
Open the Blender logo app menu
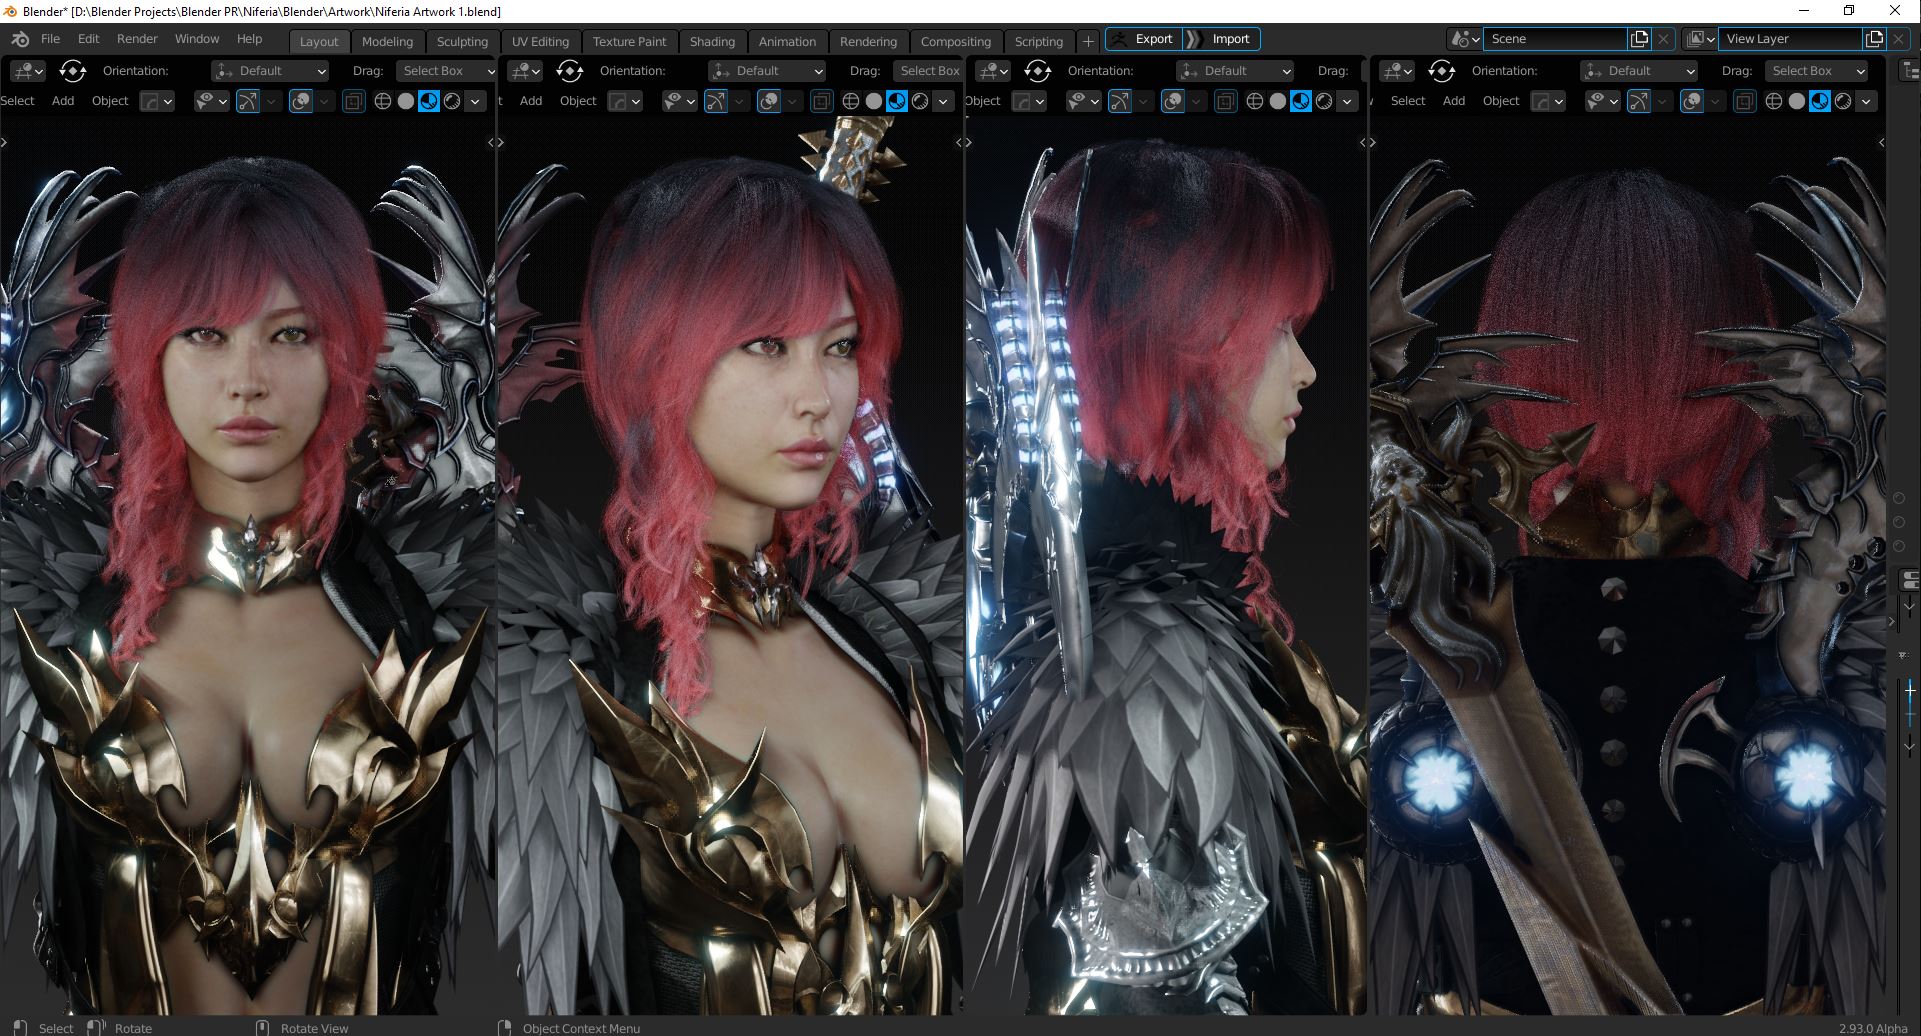tap(20, 39)
